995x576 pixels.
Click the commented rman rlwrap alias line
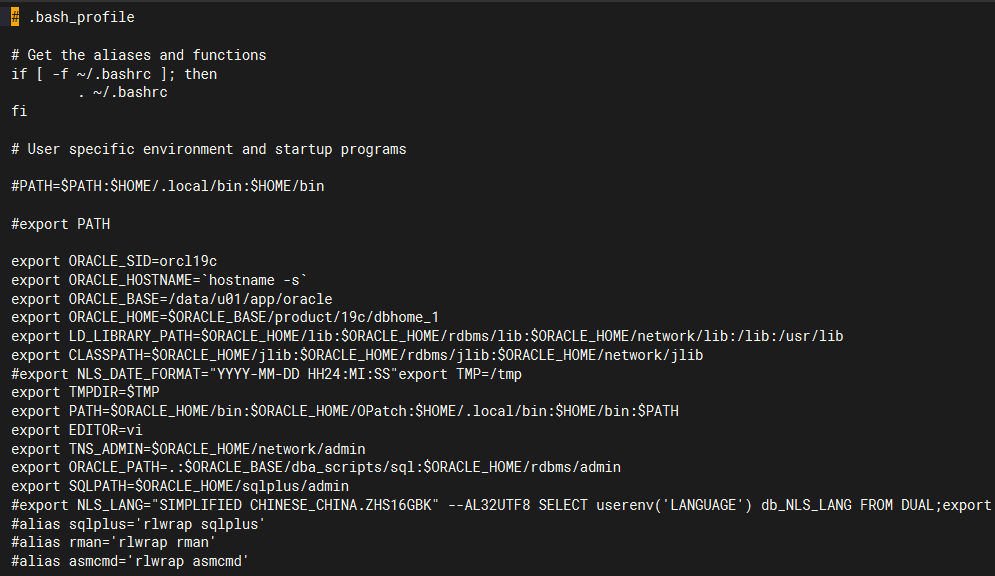click(x=118, y=542)
